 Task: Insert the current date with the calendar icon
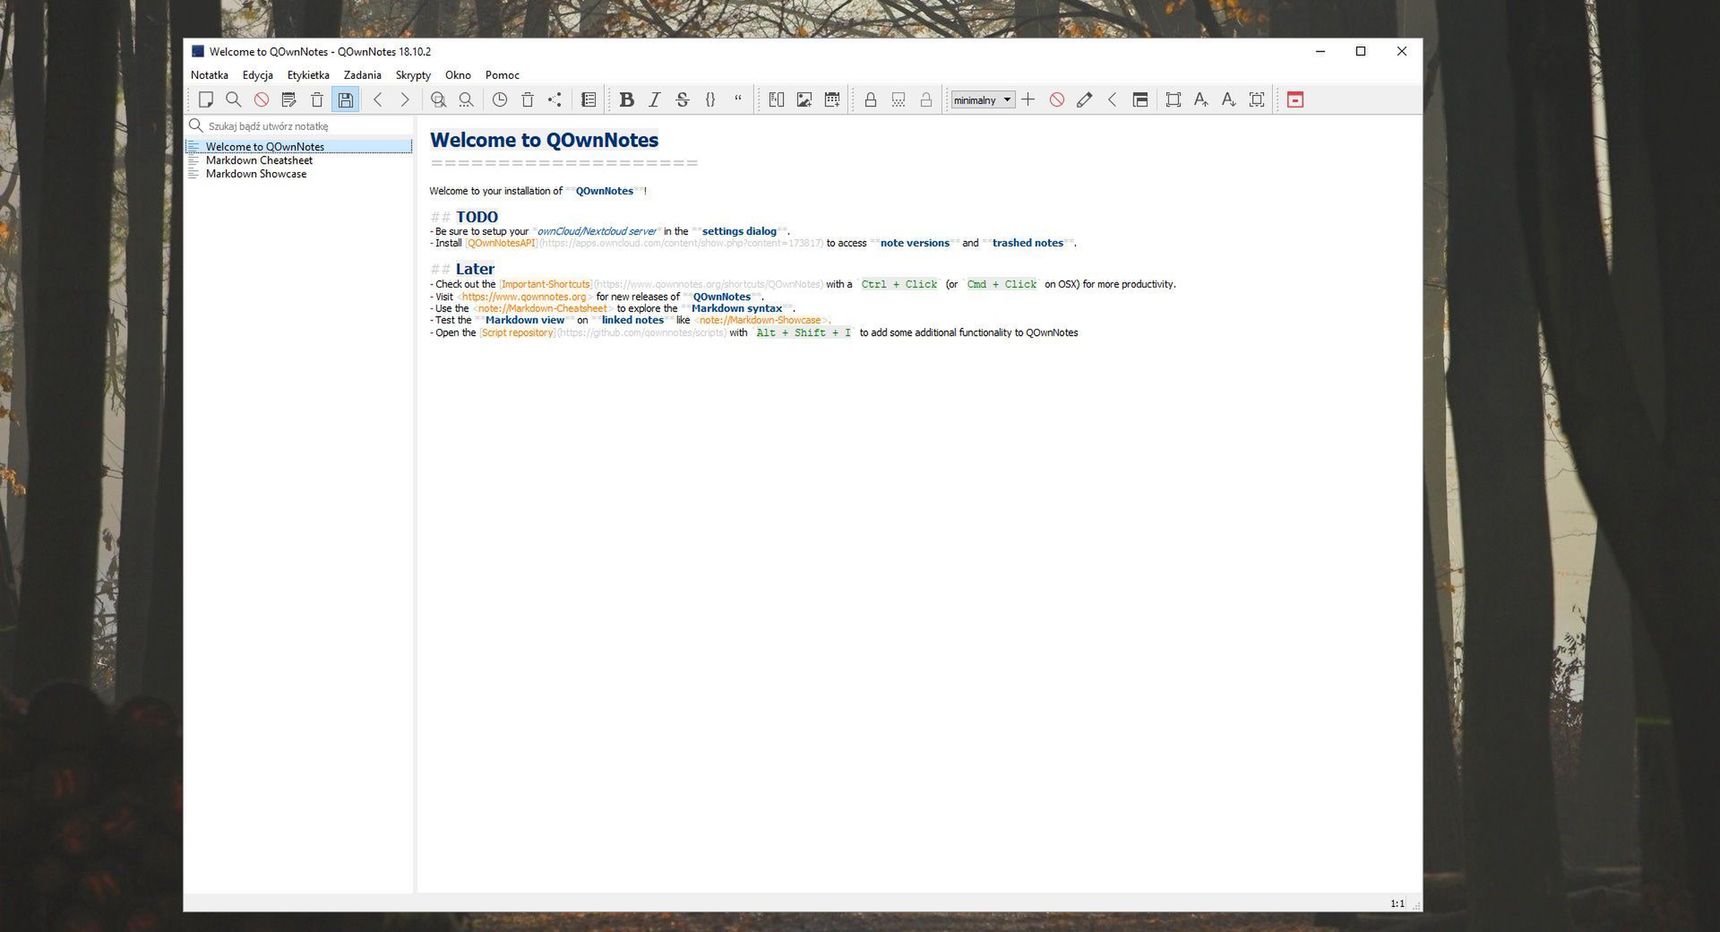[832, 100]
